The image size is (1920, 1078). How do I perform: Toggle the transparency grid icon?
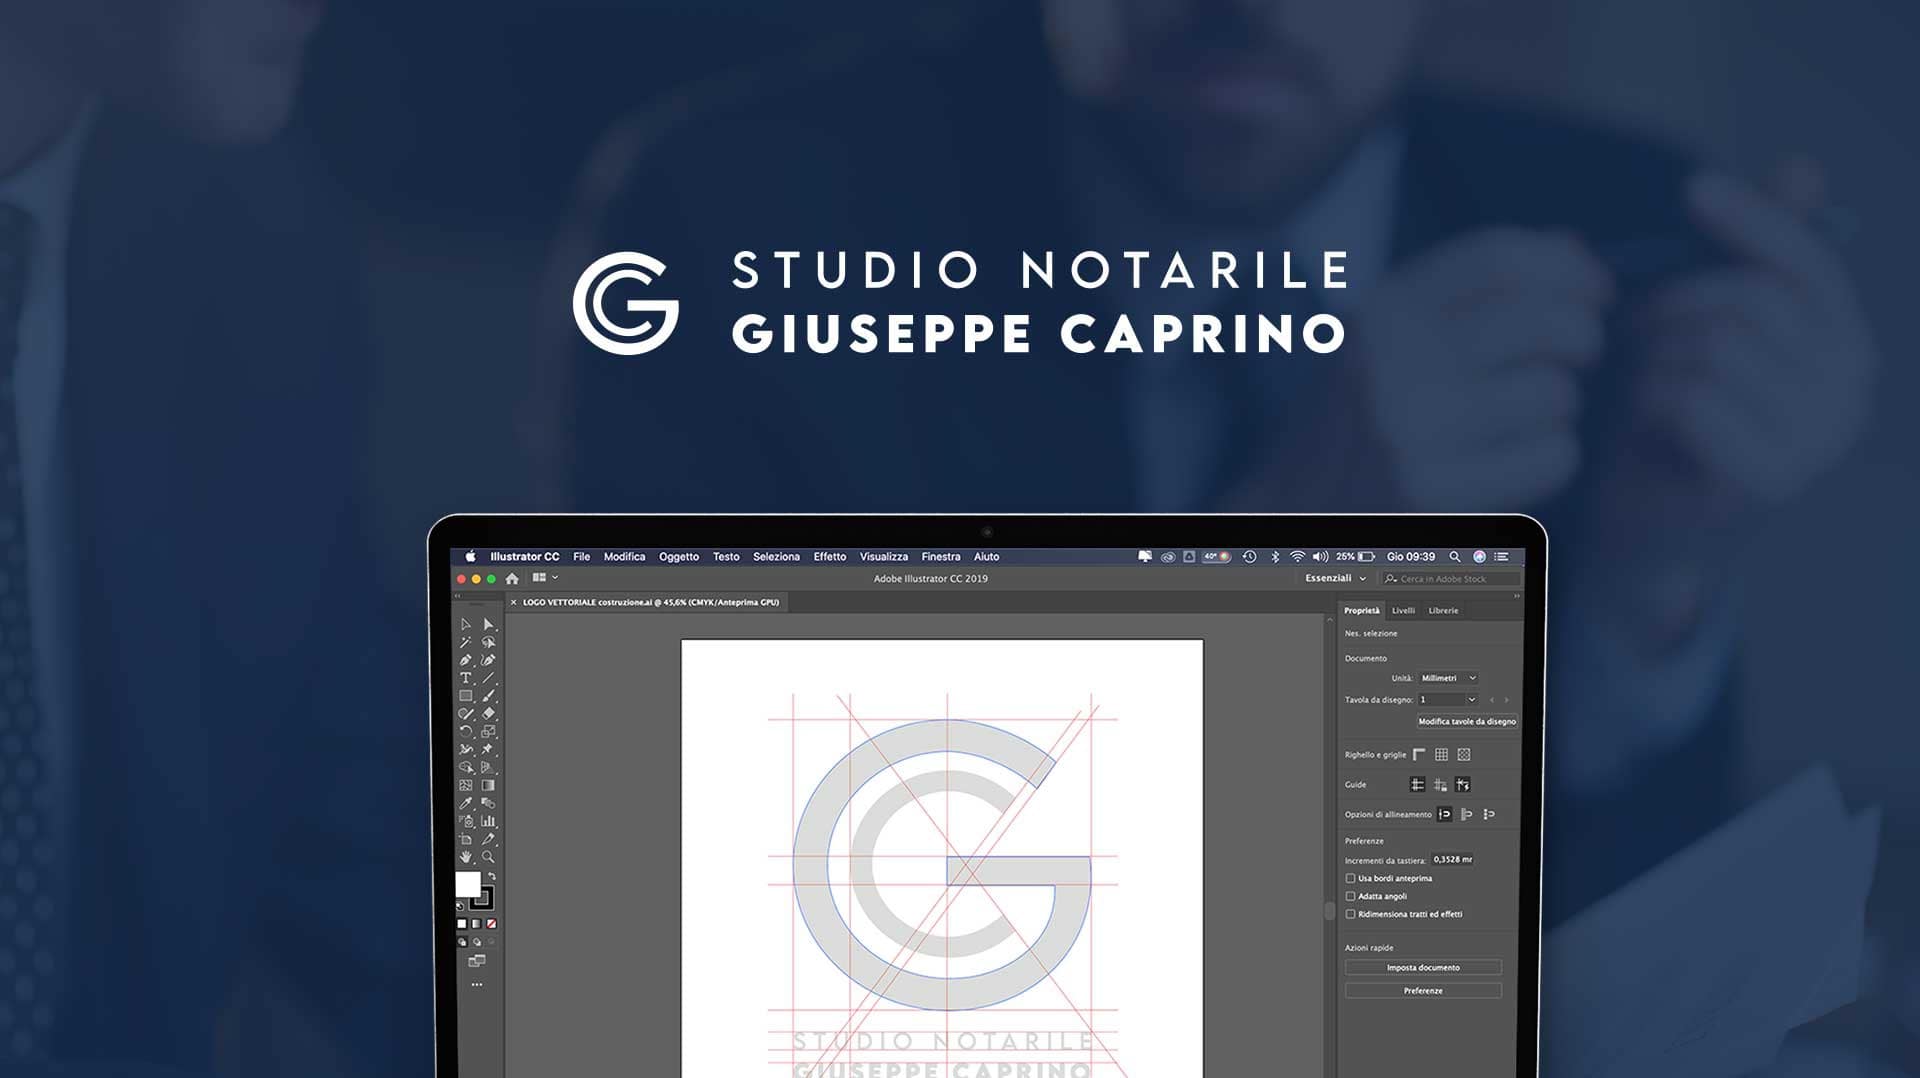(x=1464, y=754)
